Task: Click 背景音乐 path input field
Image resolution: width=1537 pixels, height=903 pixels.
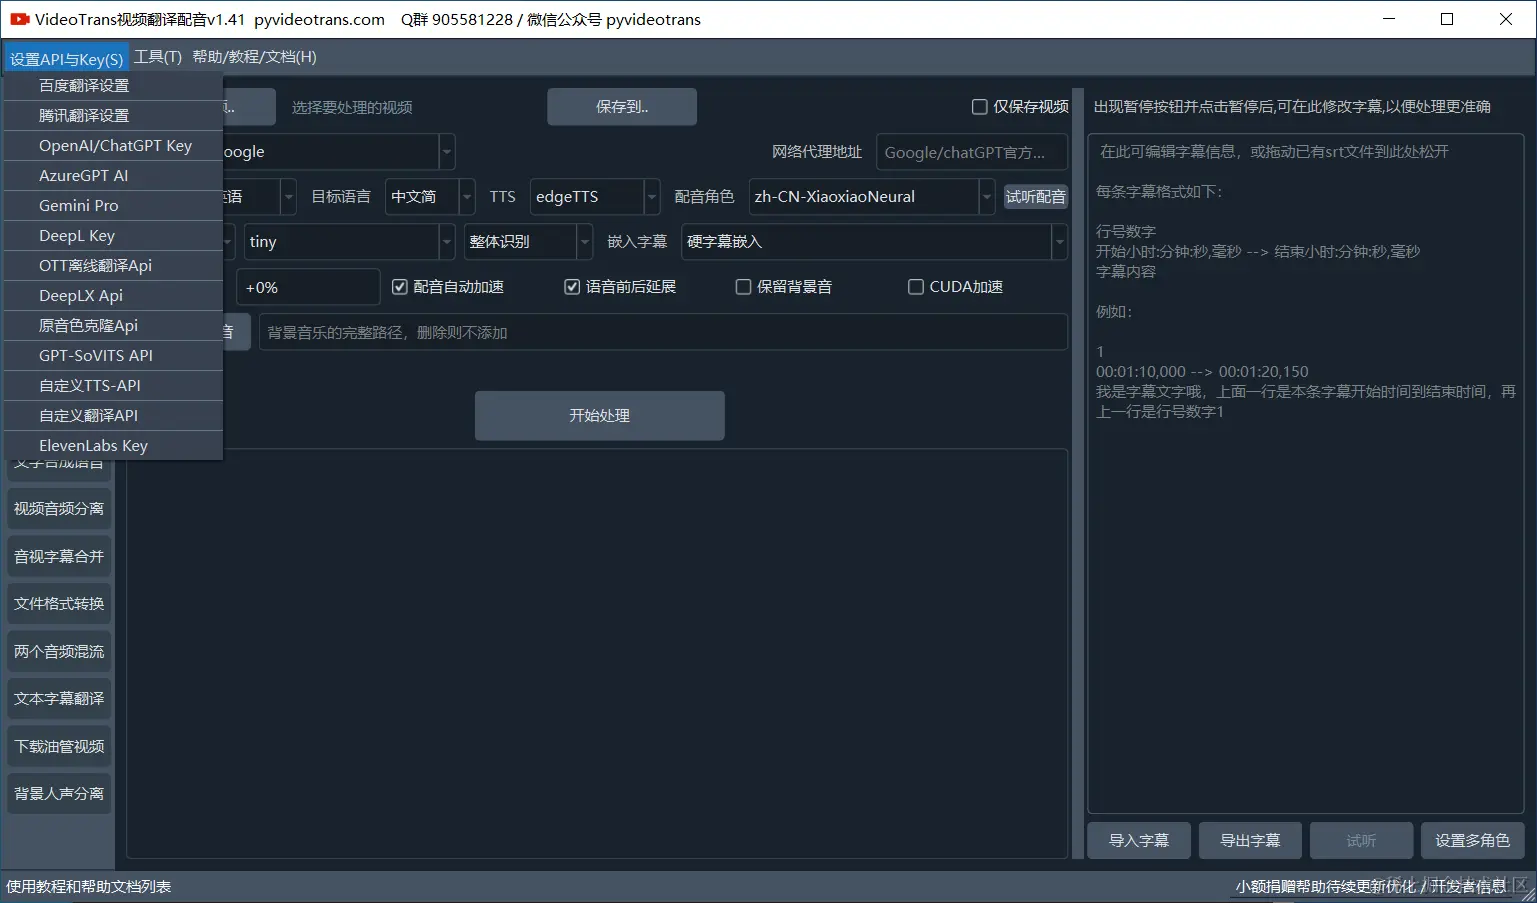Action: [x=663, y=333]
